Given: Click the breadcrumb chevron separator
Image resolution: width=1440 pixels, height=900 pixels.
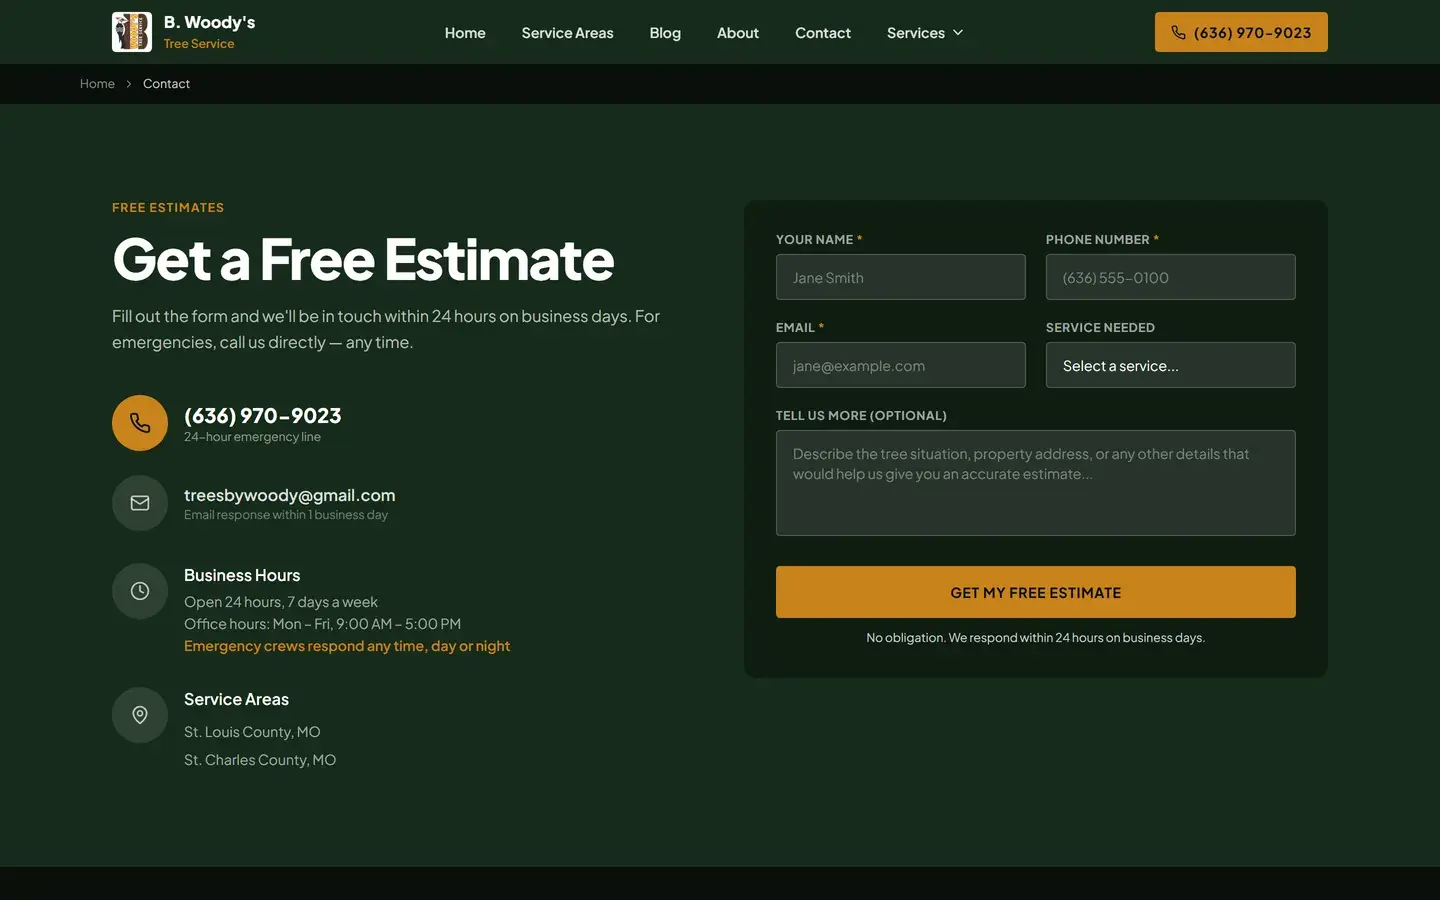Looking at the screenshot, I should pos(129,84).
